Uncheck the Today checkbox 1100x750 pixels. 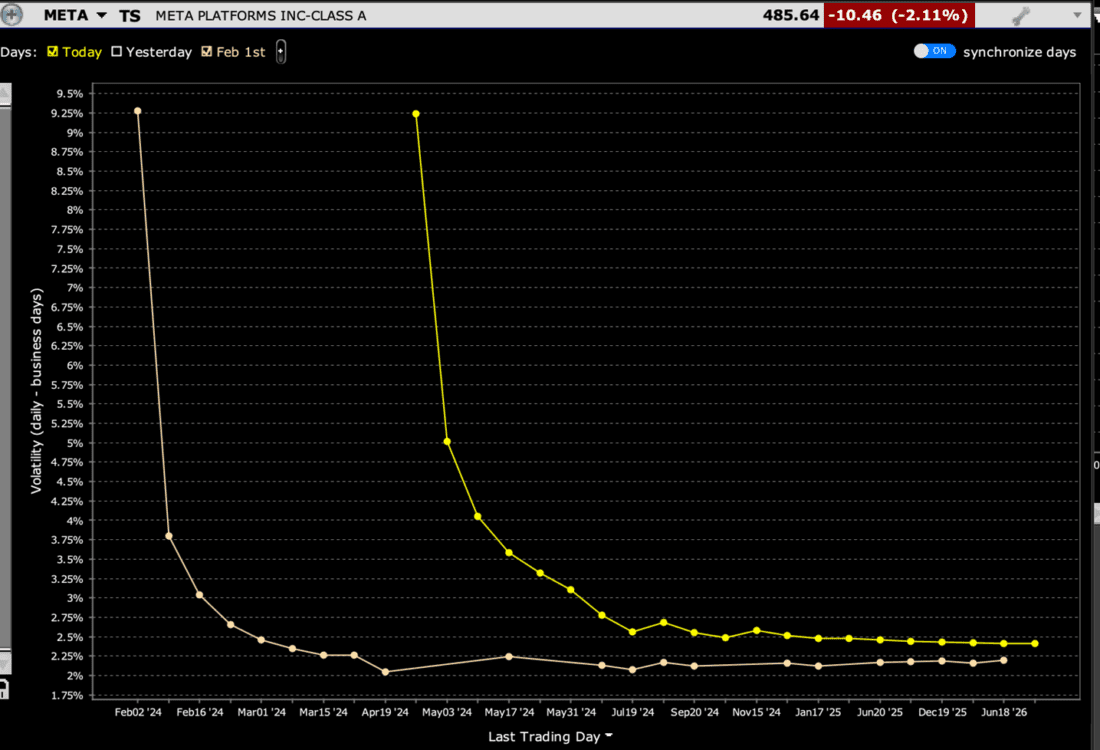[51, 51]
